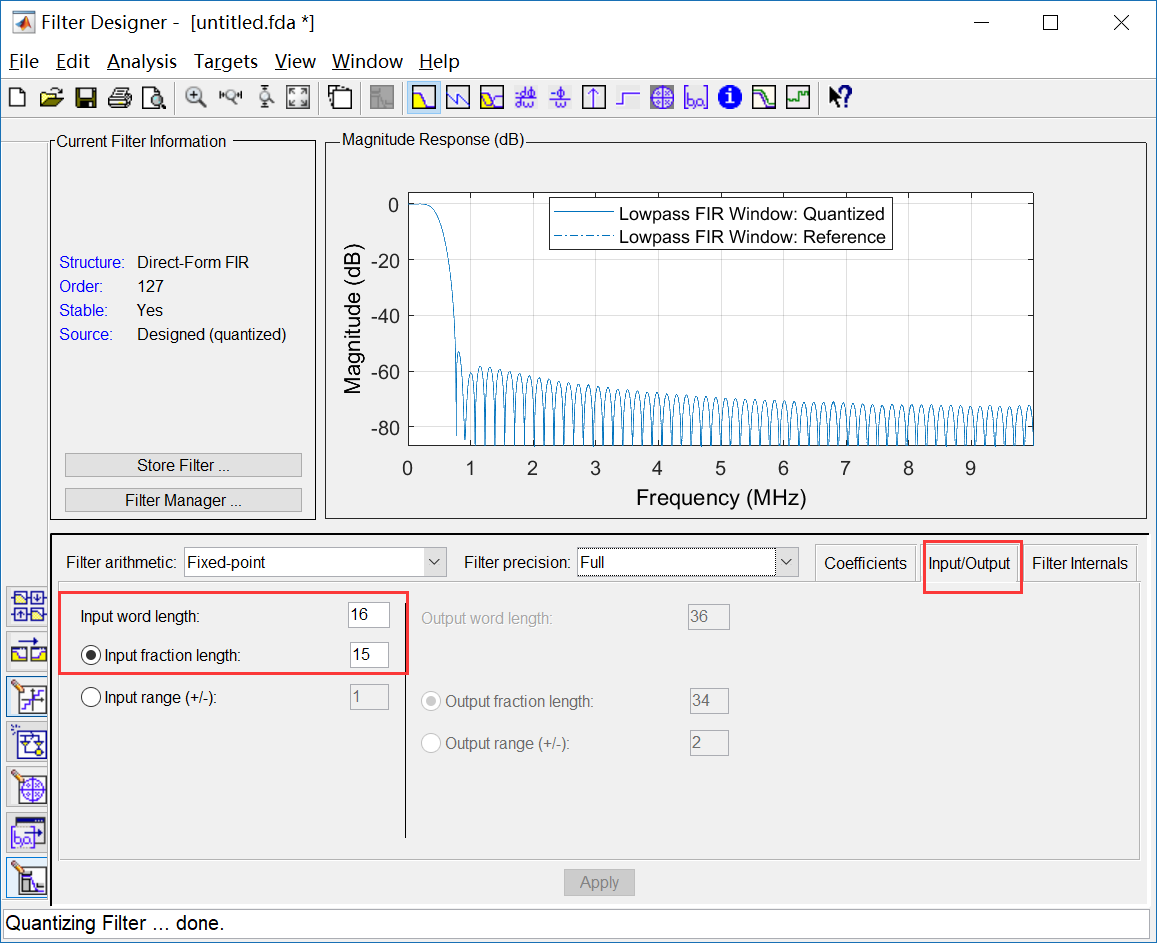Click the Input fraction length field
This screenshot has height=943, width=1157.
(369, 654)
